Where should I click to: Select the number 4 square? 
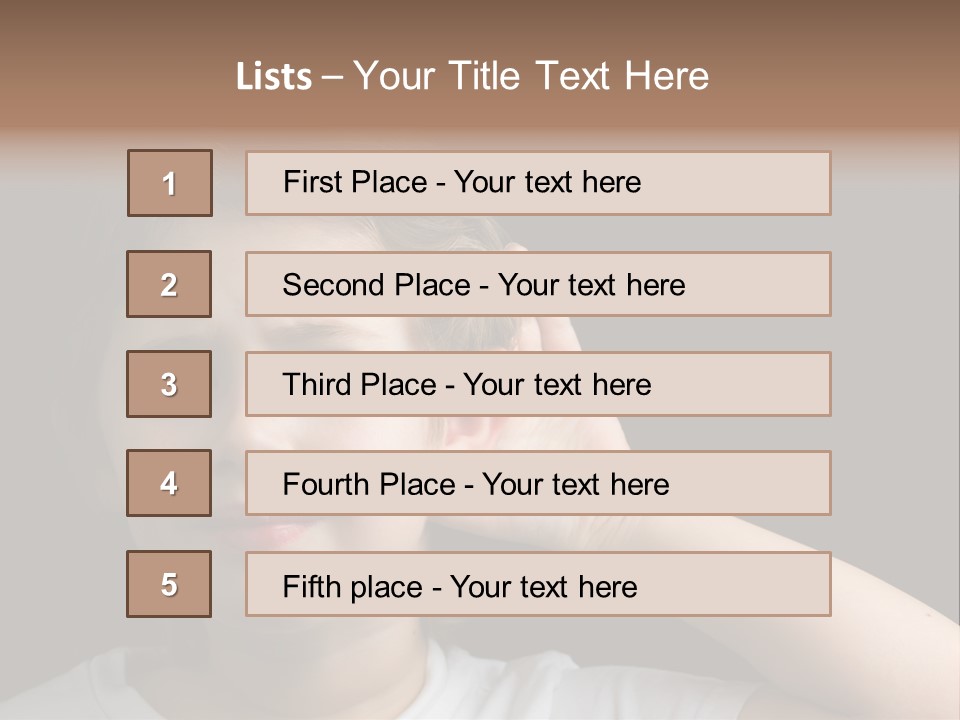pyautogui.click(x=169, y=483)
